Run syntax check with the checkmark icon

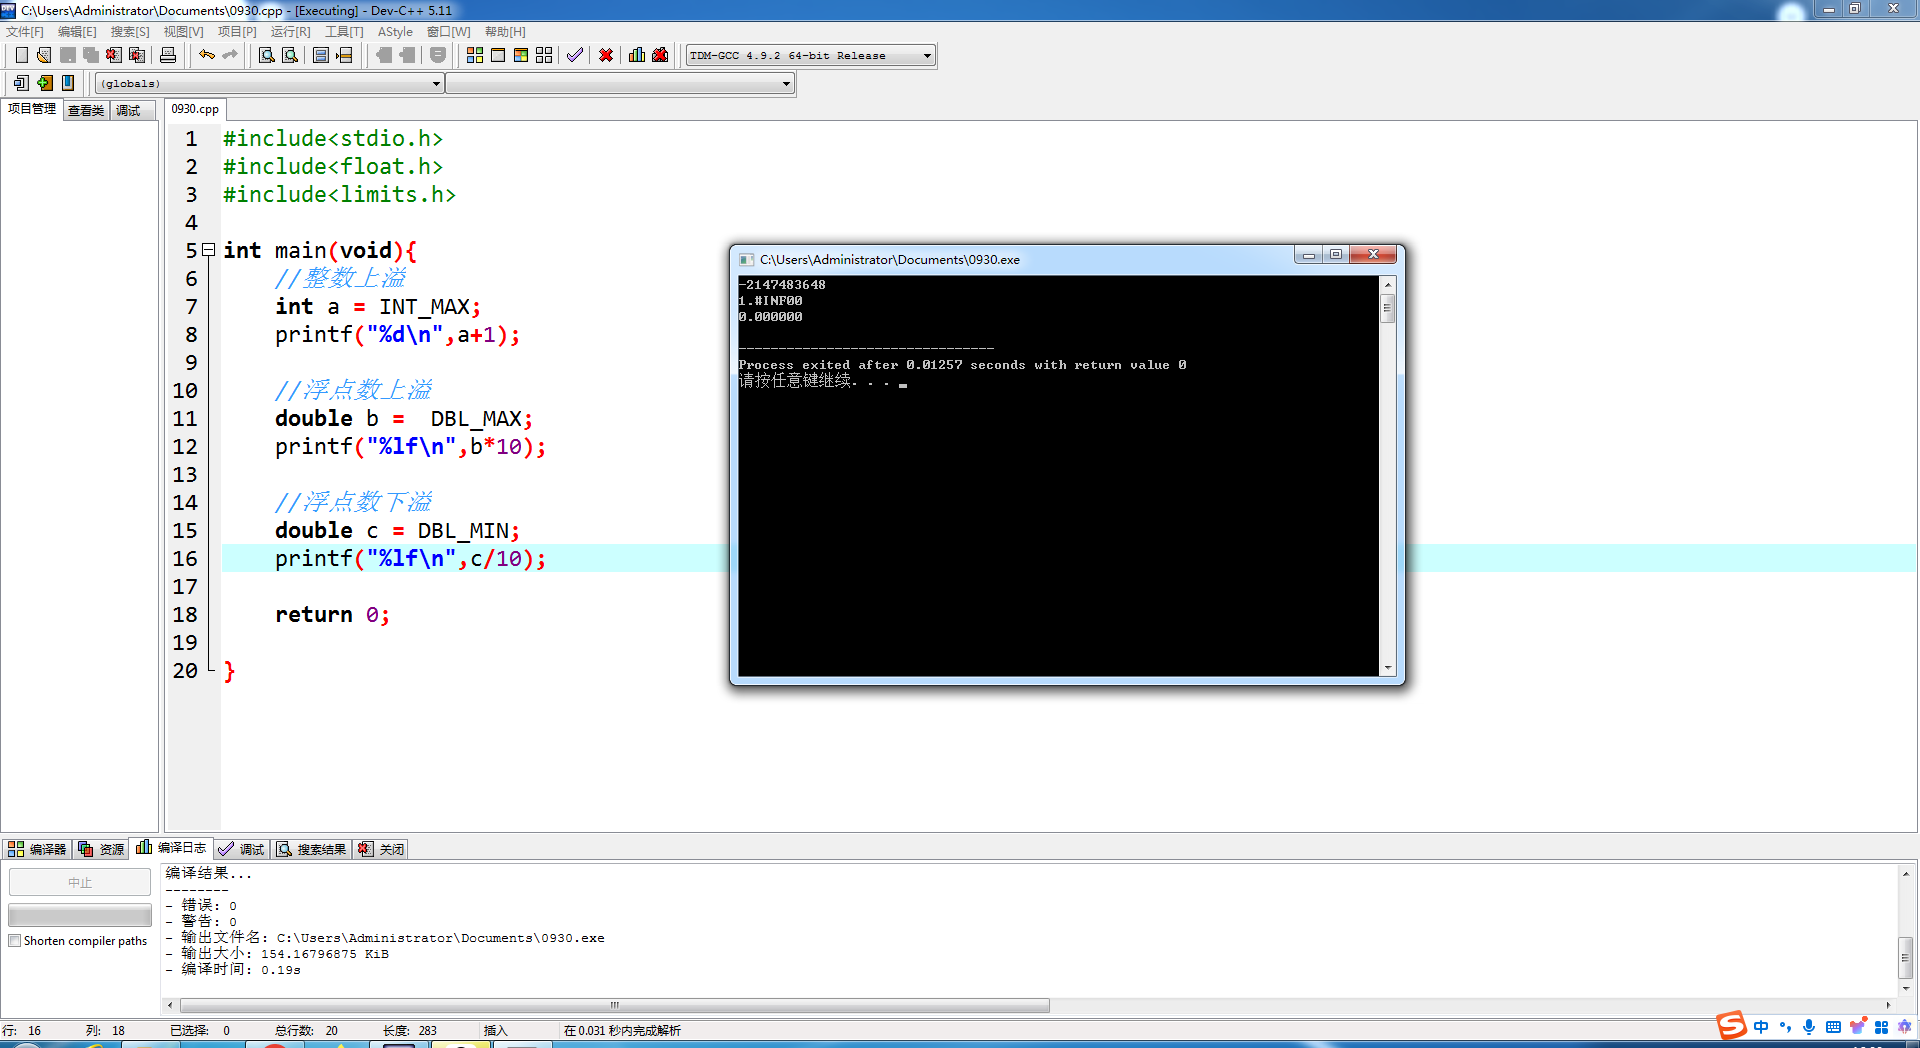coord(575,55)
